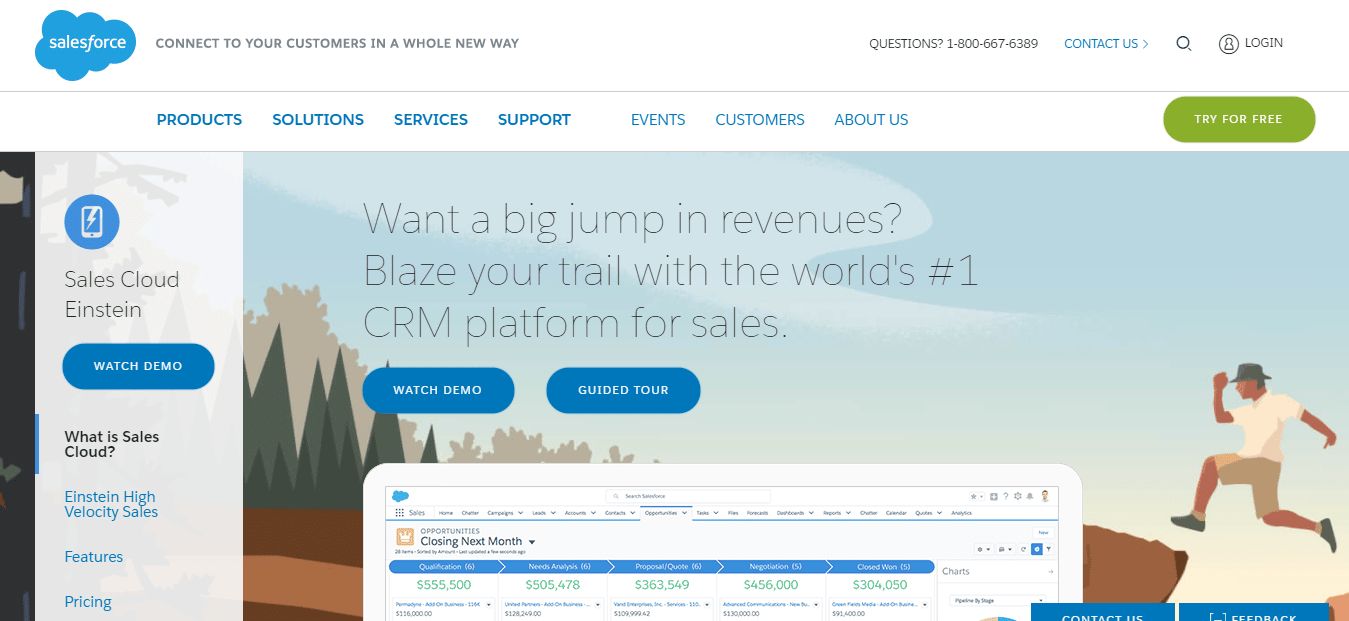Open the SUPPORT menu
This screenshot has width=1349, height=621.
click(x=534, y=120)
